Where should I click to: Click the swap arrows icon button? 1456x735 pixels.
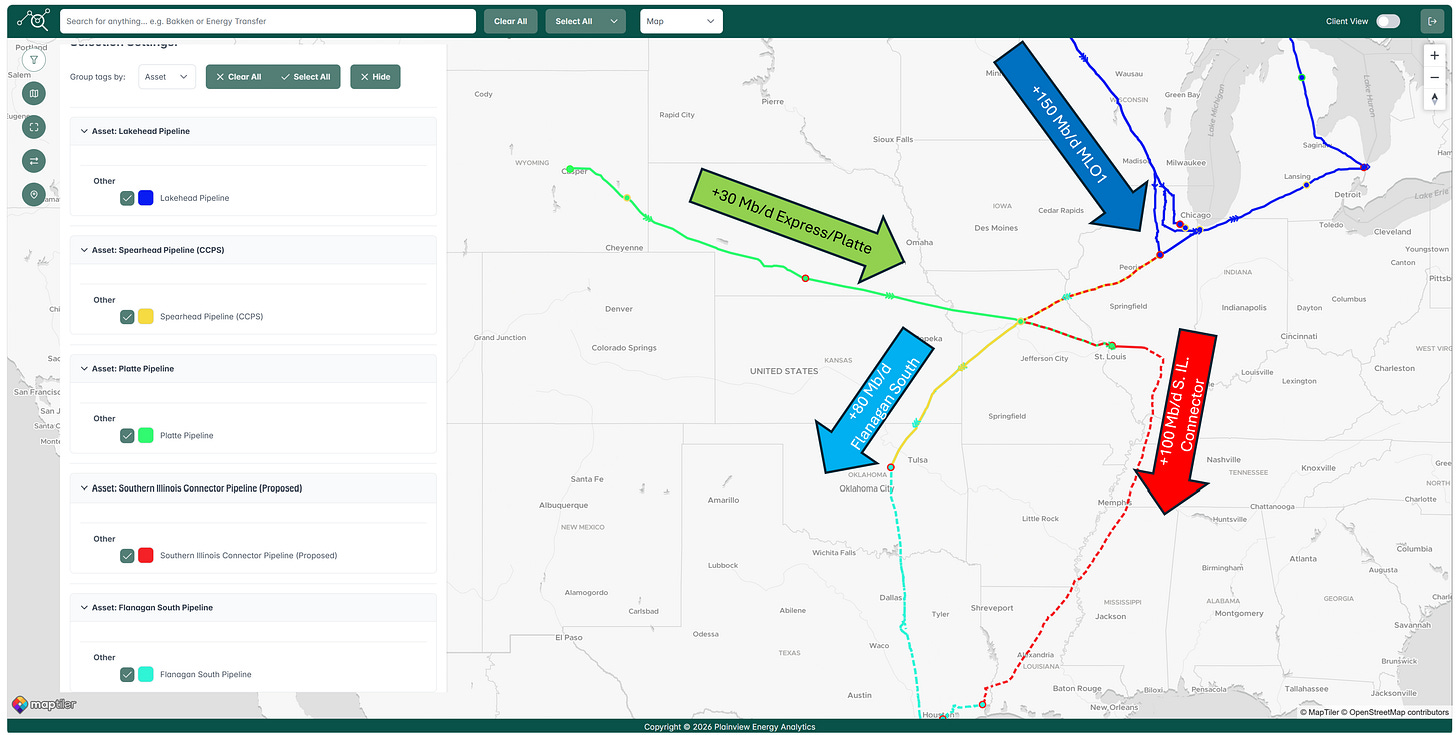[34, 161]
